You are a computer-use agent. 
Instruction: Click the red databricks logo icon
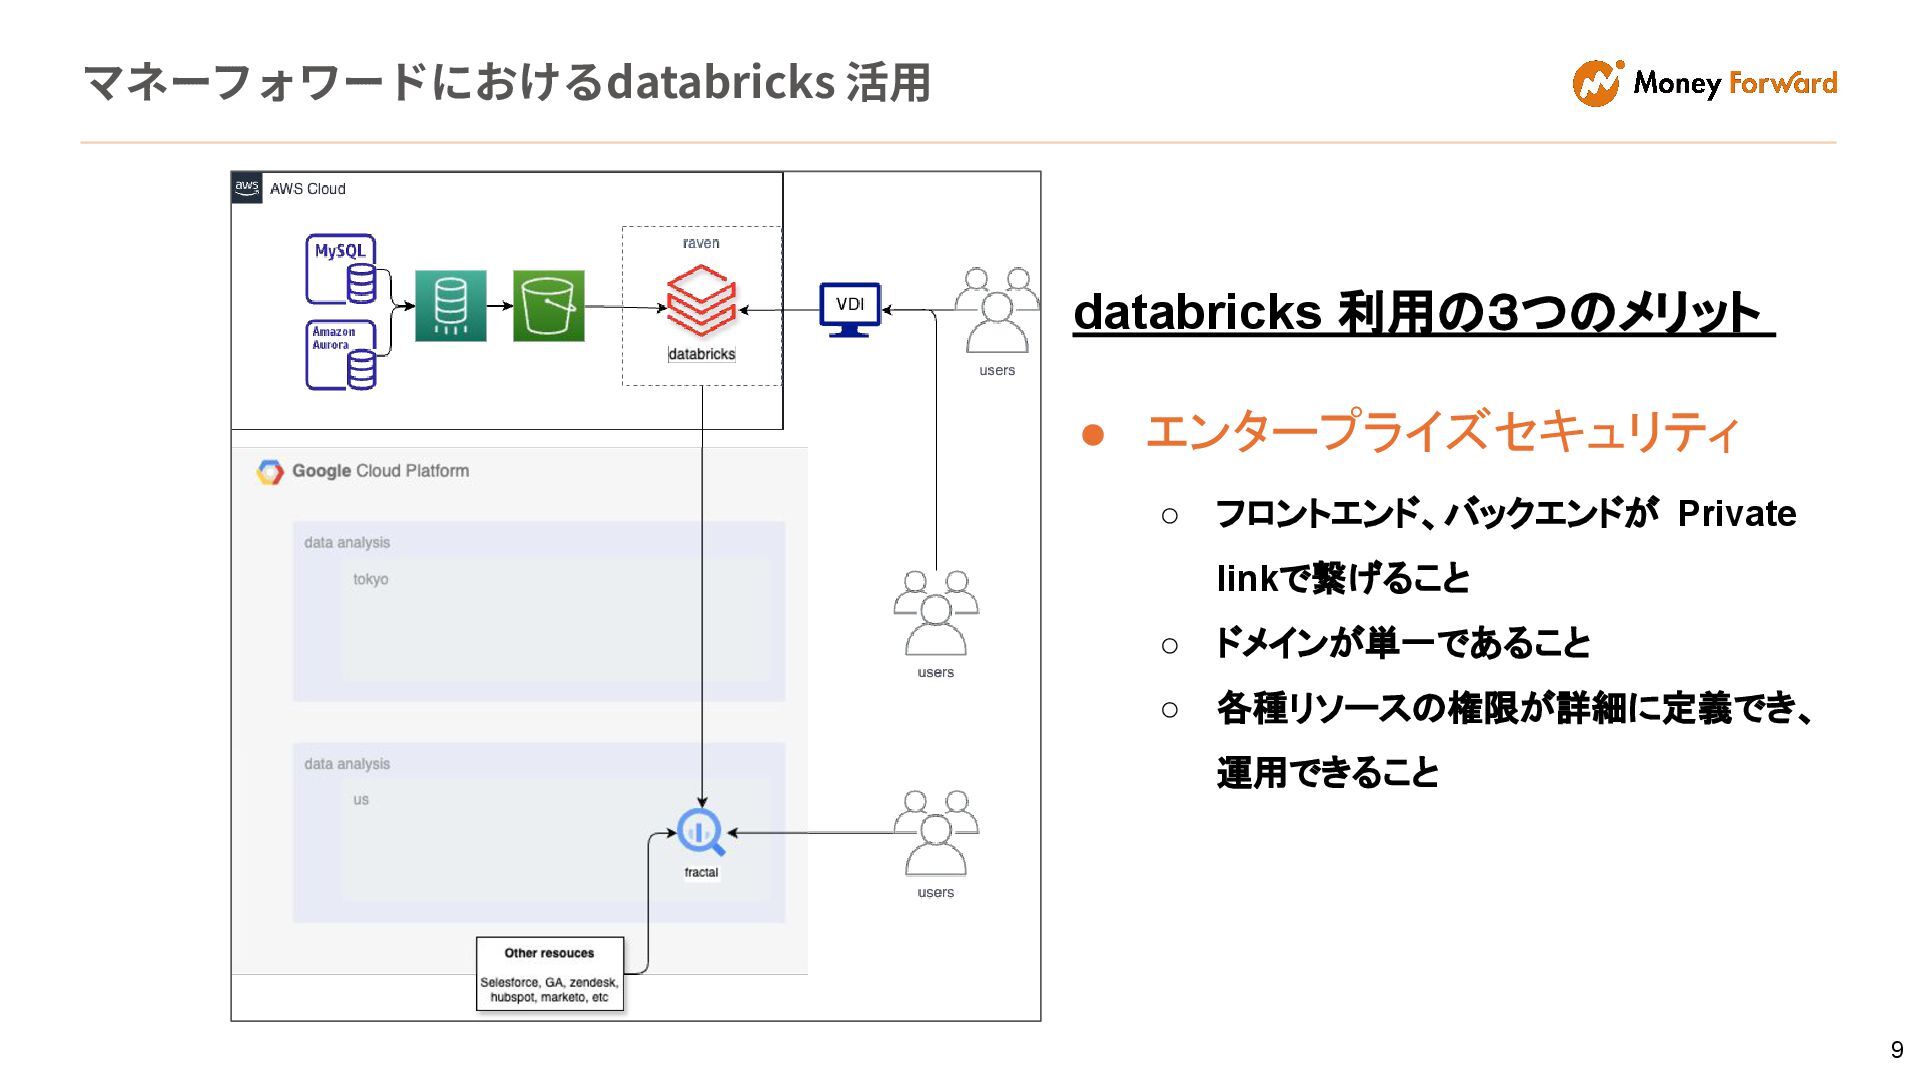[x=701, y=299]
